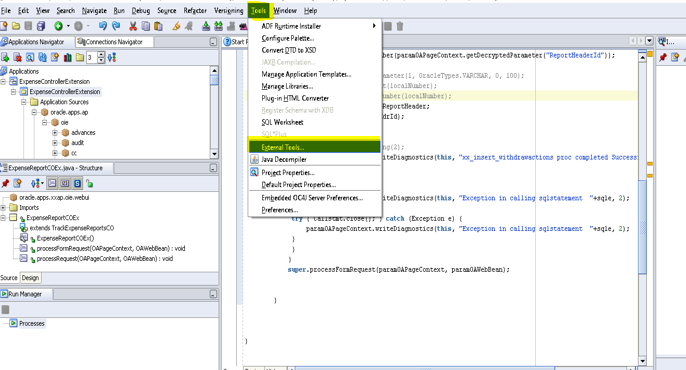
Task: Click the New Application icon in navigator
Action: pyautogui.click(x=5, y=57)
